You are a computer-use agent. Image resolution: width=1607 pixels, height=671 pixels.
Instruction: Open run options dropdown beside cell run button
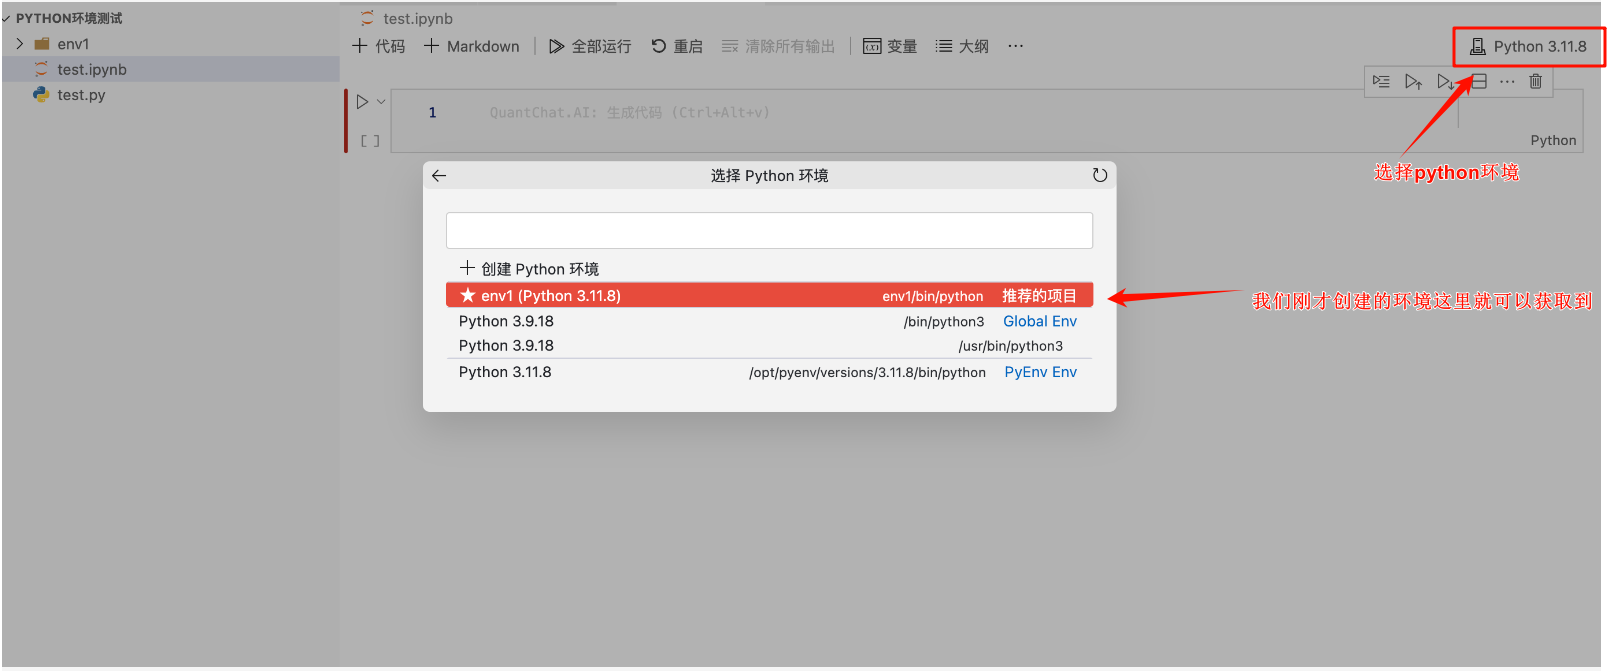pos(381,102)
